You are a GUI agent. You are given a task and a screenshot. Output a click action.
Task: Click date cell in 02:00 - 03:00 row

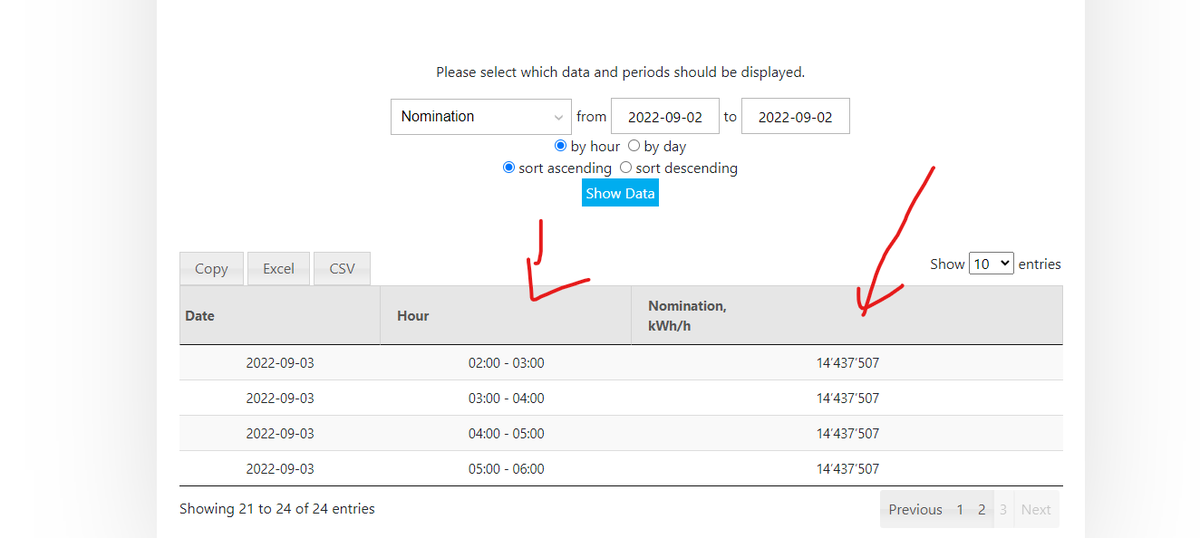[x=280, y=363]
